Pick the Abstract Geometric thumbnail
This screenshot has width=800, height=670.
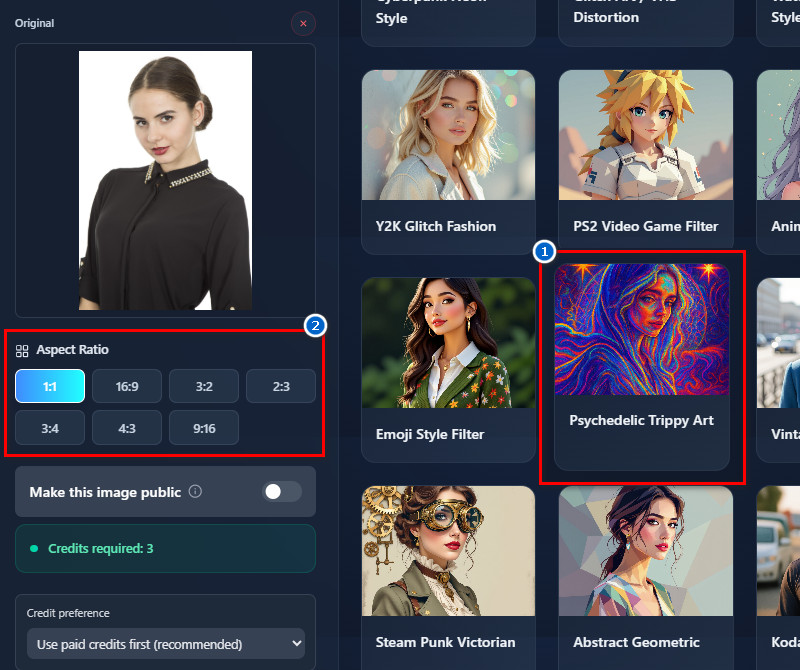coord(646,551)
